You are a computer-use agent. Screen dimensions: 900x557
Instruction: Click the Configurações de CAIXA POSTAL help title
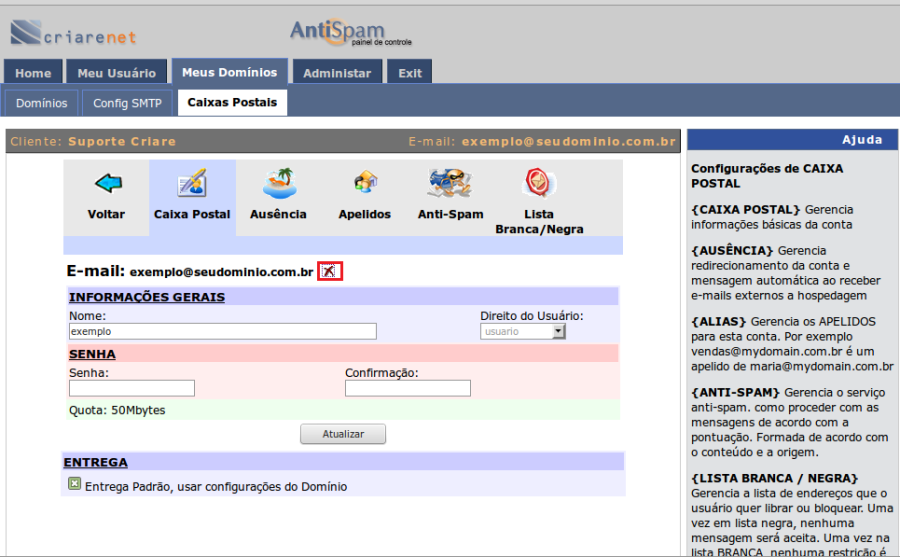click(x=767, y=176)
